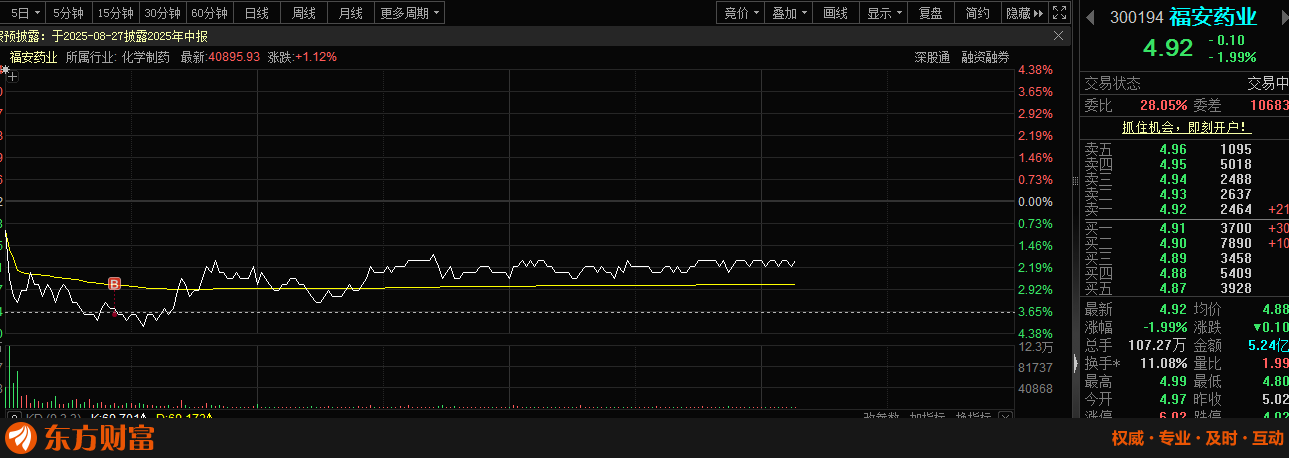Click the 深股通 tag

pos(932,57)
